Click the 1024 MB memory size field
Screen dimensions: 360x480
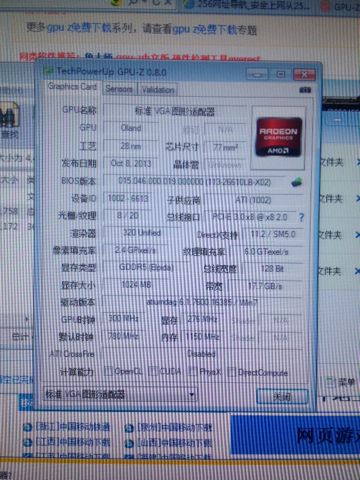[x=137, y=284]
